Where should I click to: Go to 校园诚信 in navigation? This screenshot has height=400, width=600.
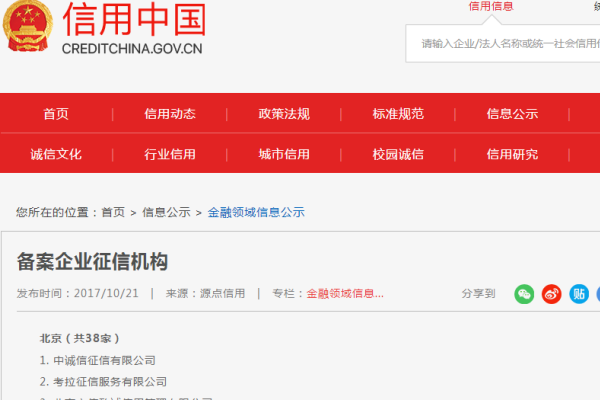tap(398, 154)
